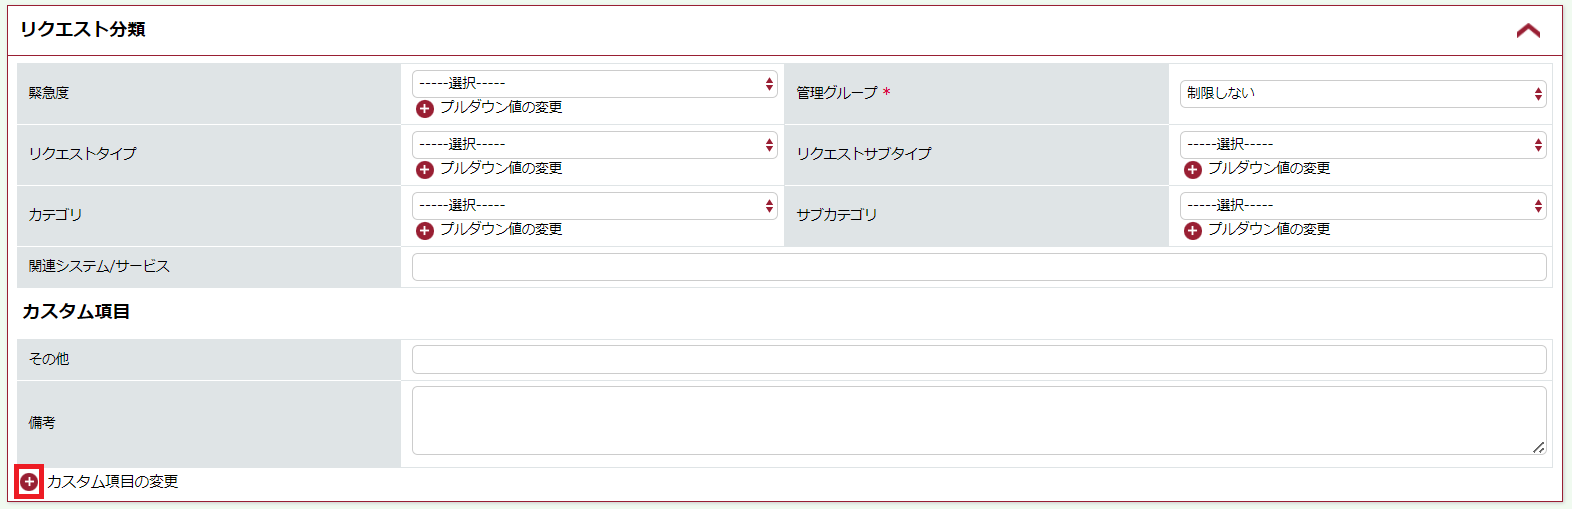
Task: Click plus icon under リクエストサブタイプ dropdown
Action: [x=1193, y=170]
